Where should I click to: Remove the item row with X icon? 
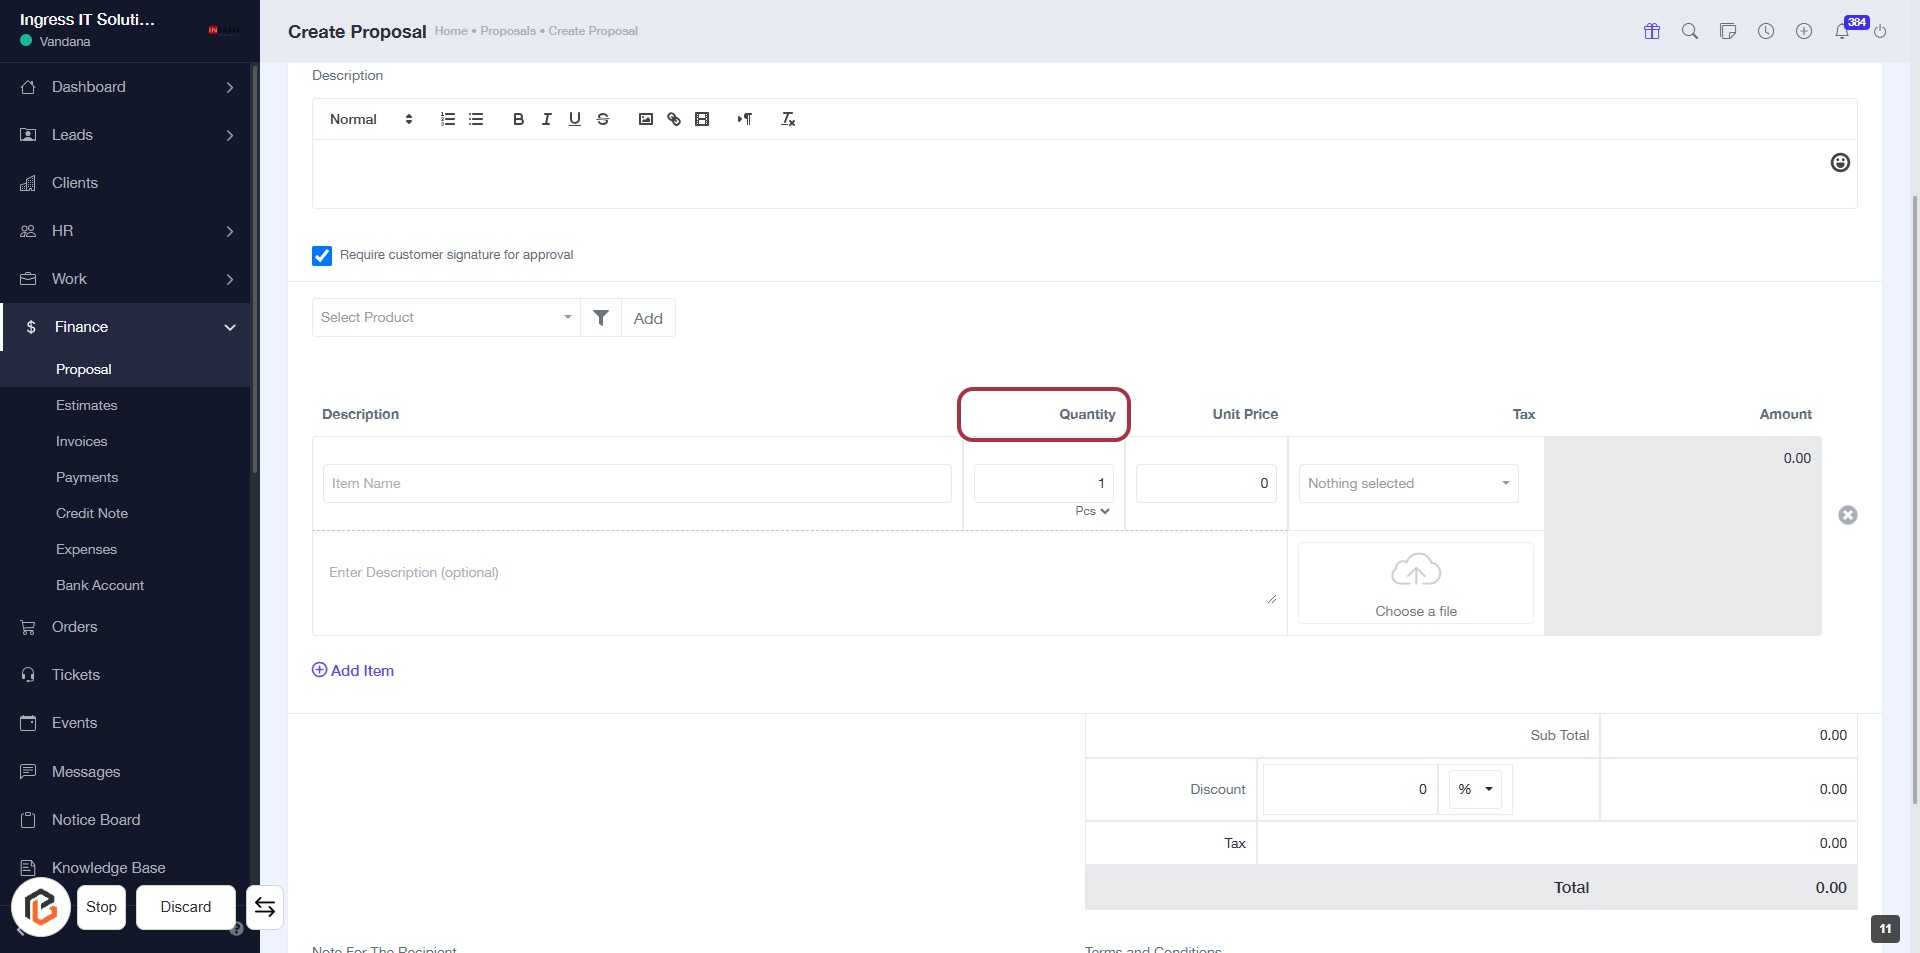(x=1847, y=515)
